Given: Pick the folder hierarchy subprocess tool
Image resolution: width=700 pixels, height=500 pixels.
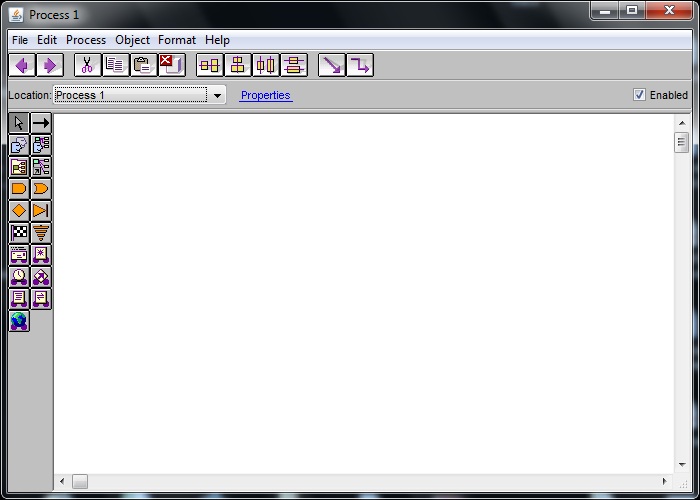Looking at the screenshot, I should tap(19, 167).
